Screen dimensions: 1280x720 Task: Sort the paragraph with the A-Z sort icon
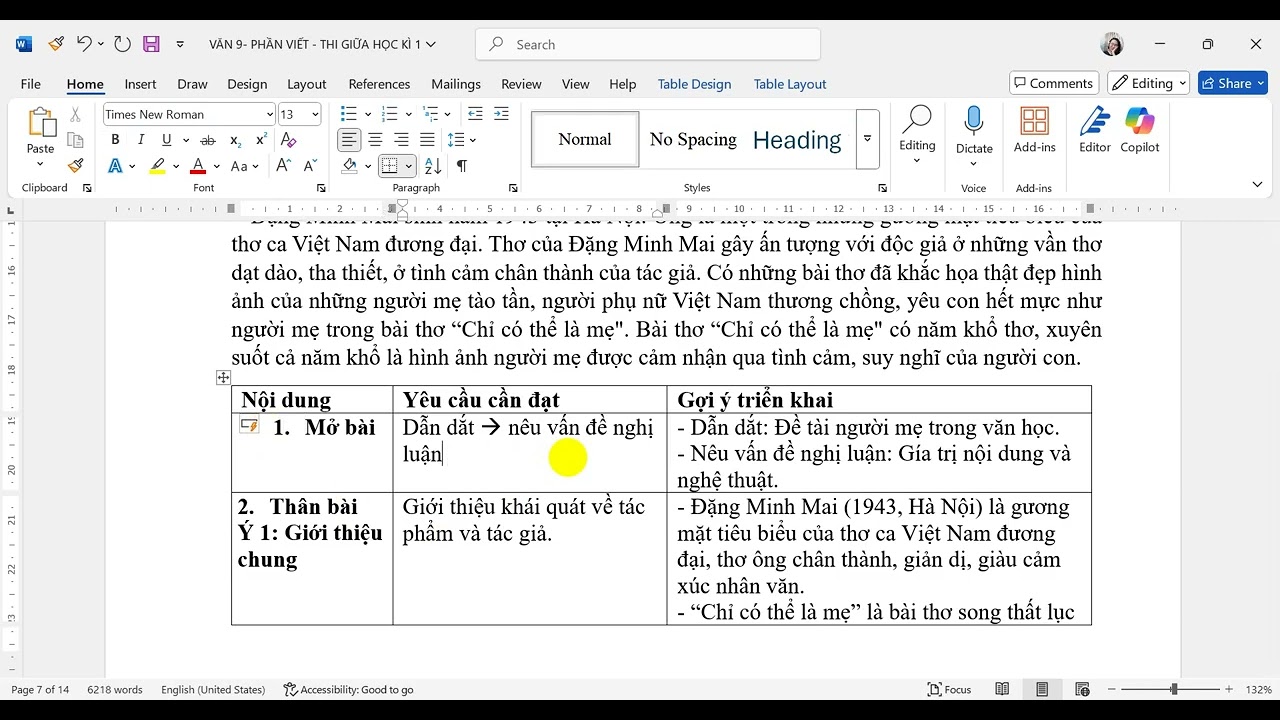[x=433, y=166]
